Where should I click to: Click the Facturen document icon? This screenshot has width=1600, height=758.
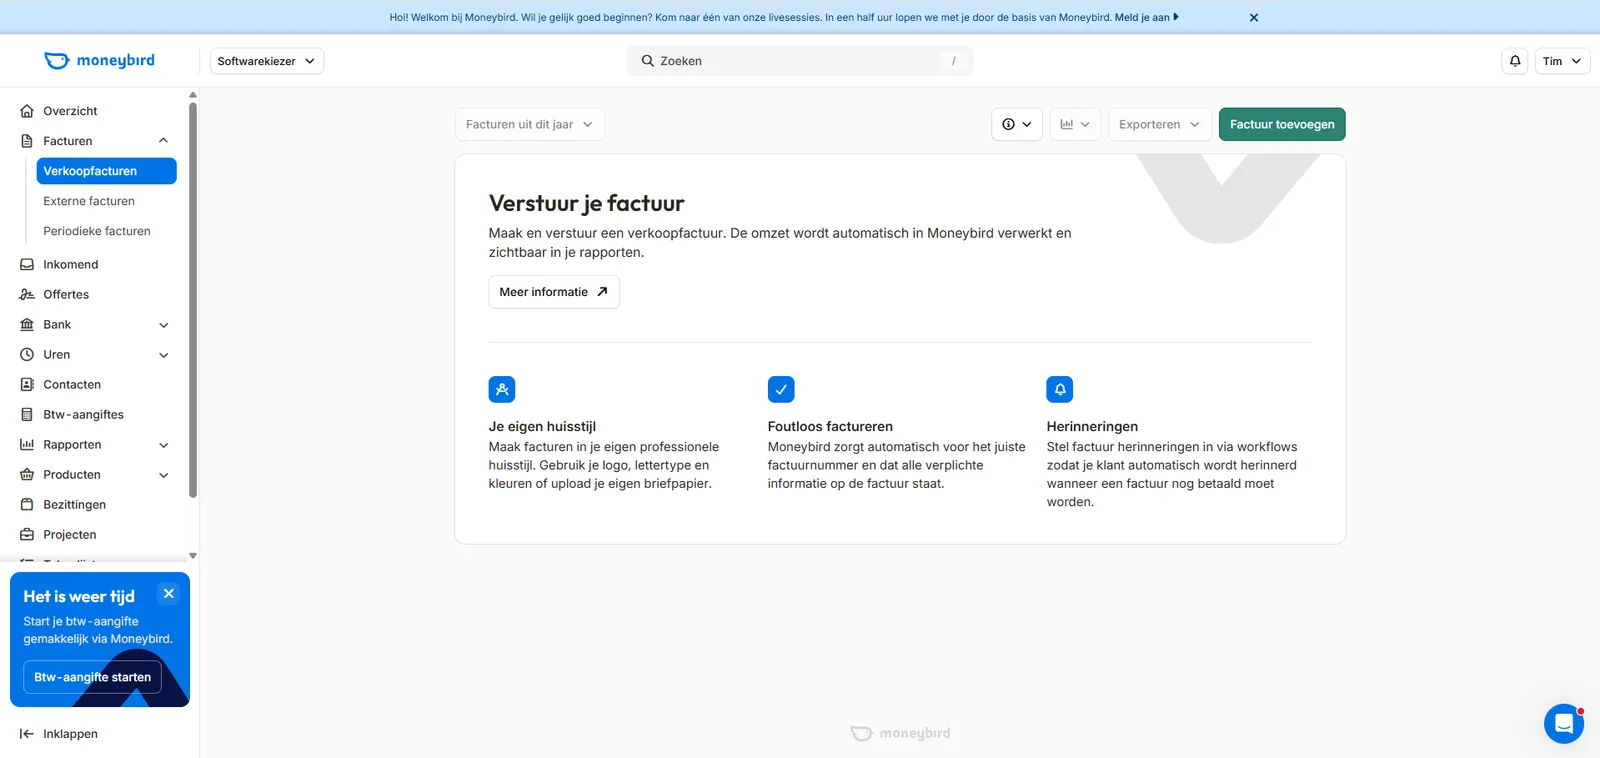(x=27, y=141)
